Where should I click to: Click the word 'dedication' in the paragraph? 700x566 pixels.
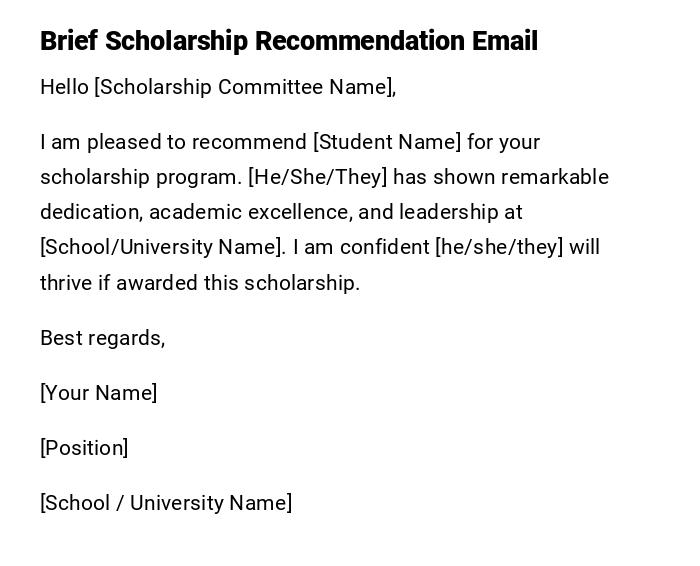point(89,212)
